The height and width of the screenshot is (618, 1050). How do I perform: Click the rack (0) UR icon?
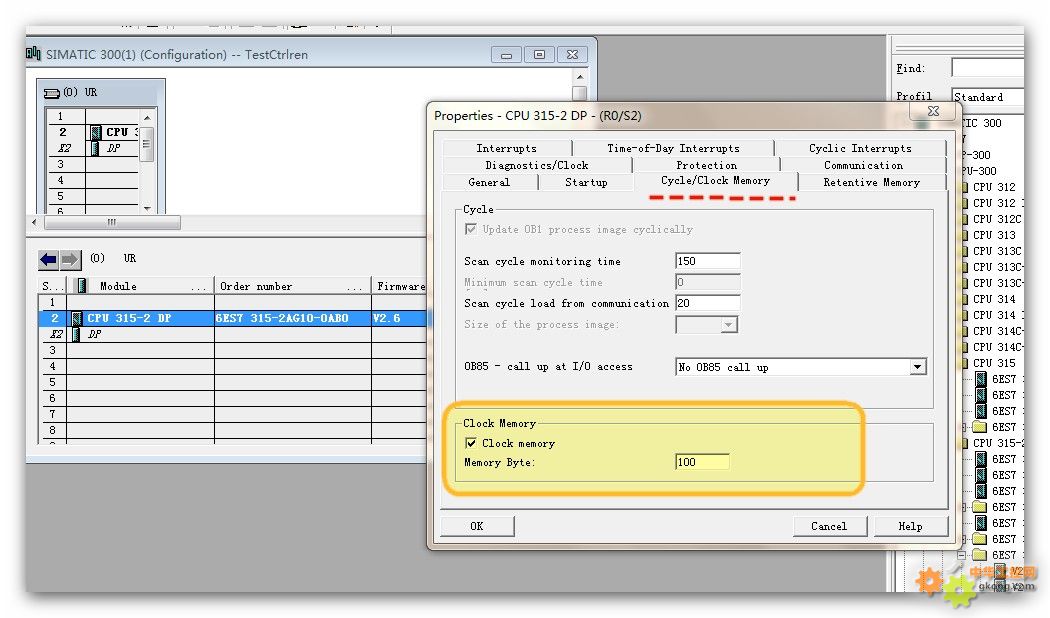52,93
